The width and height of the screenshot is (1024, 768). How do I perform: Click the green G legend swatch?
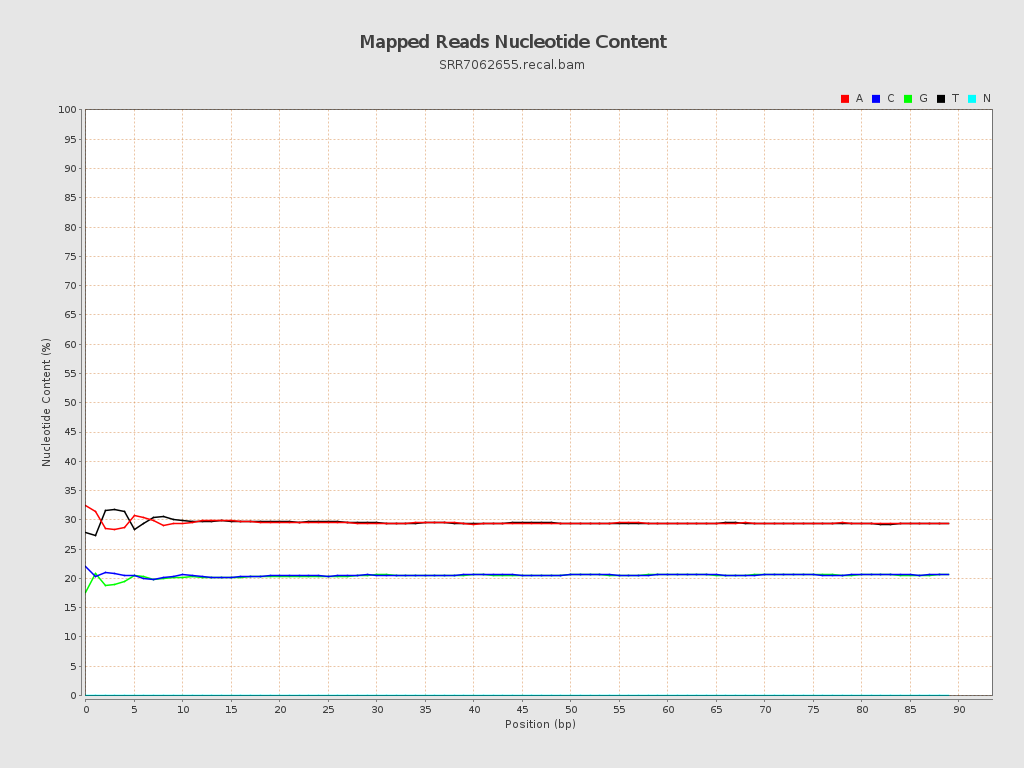908,99
